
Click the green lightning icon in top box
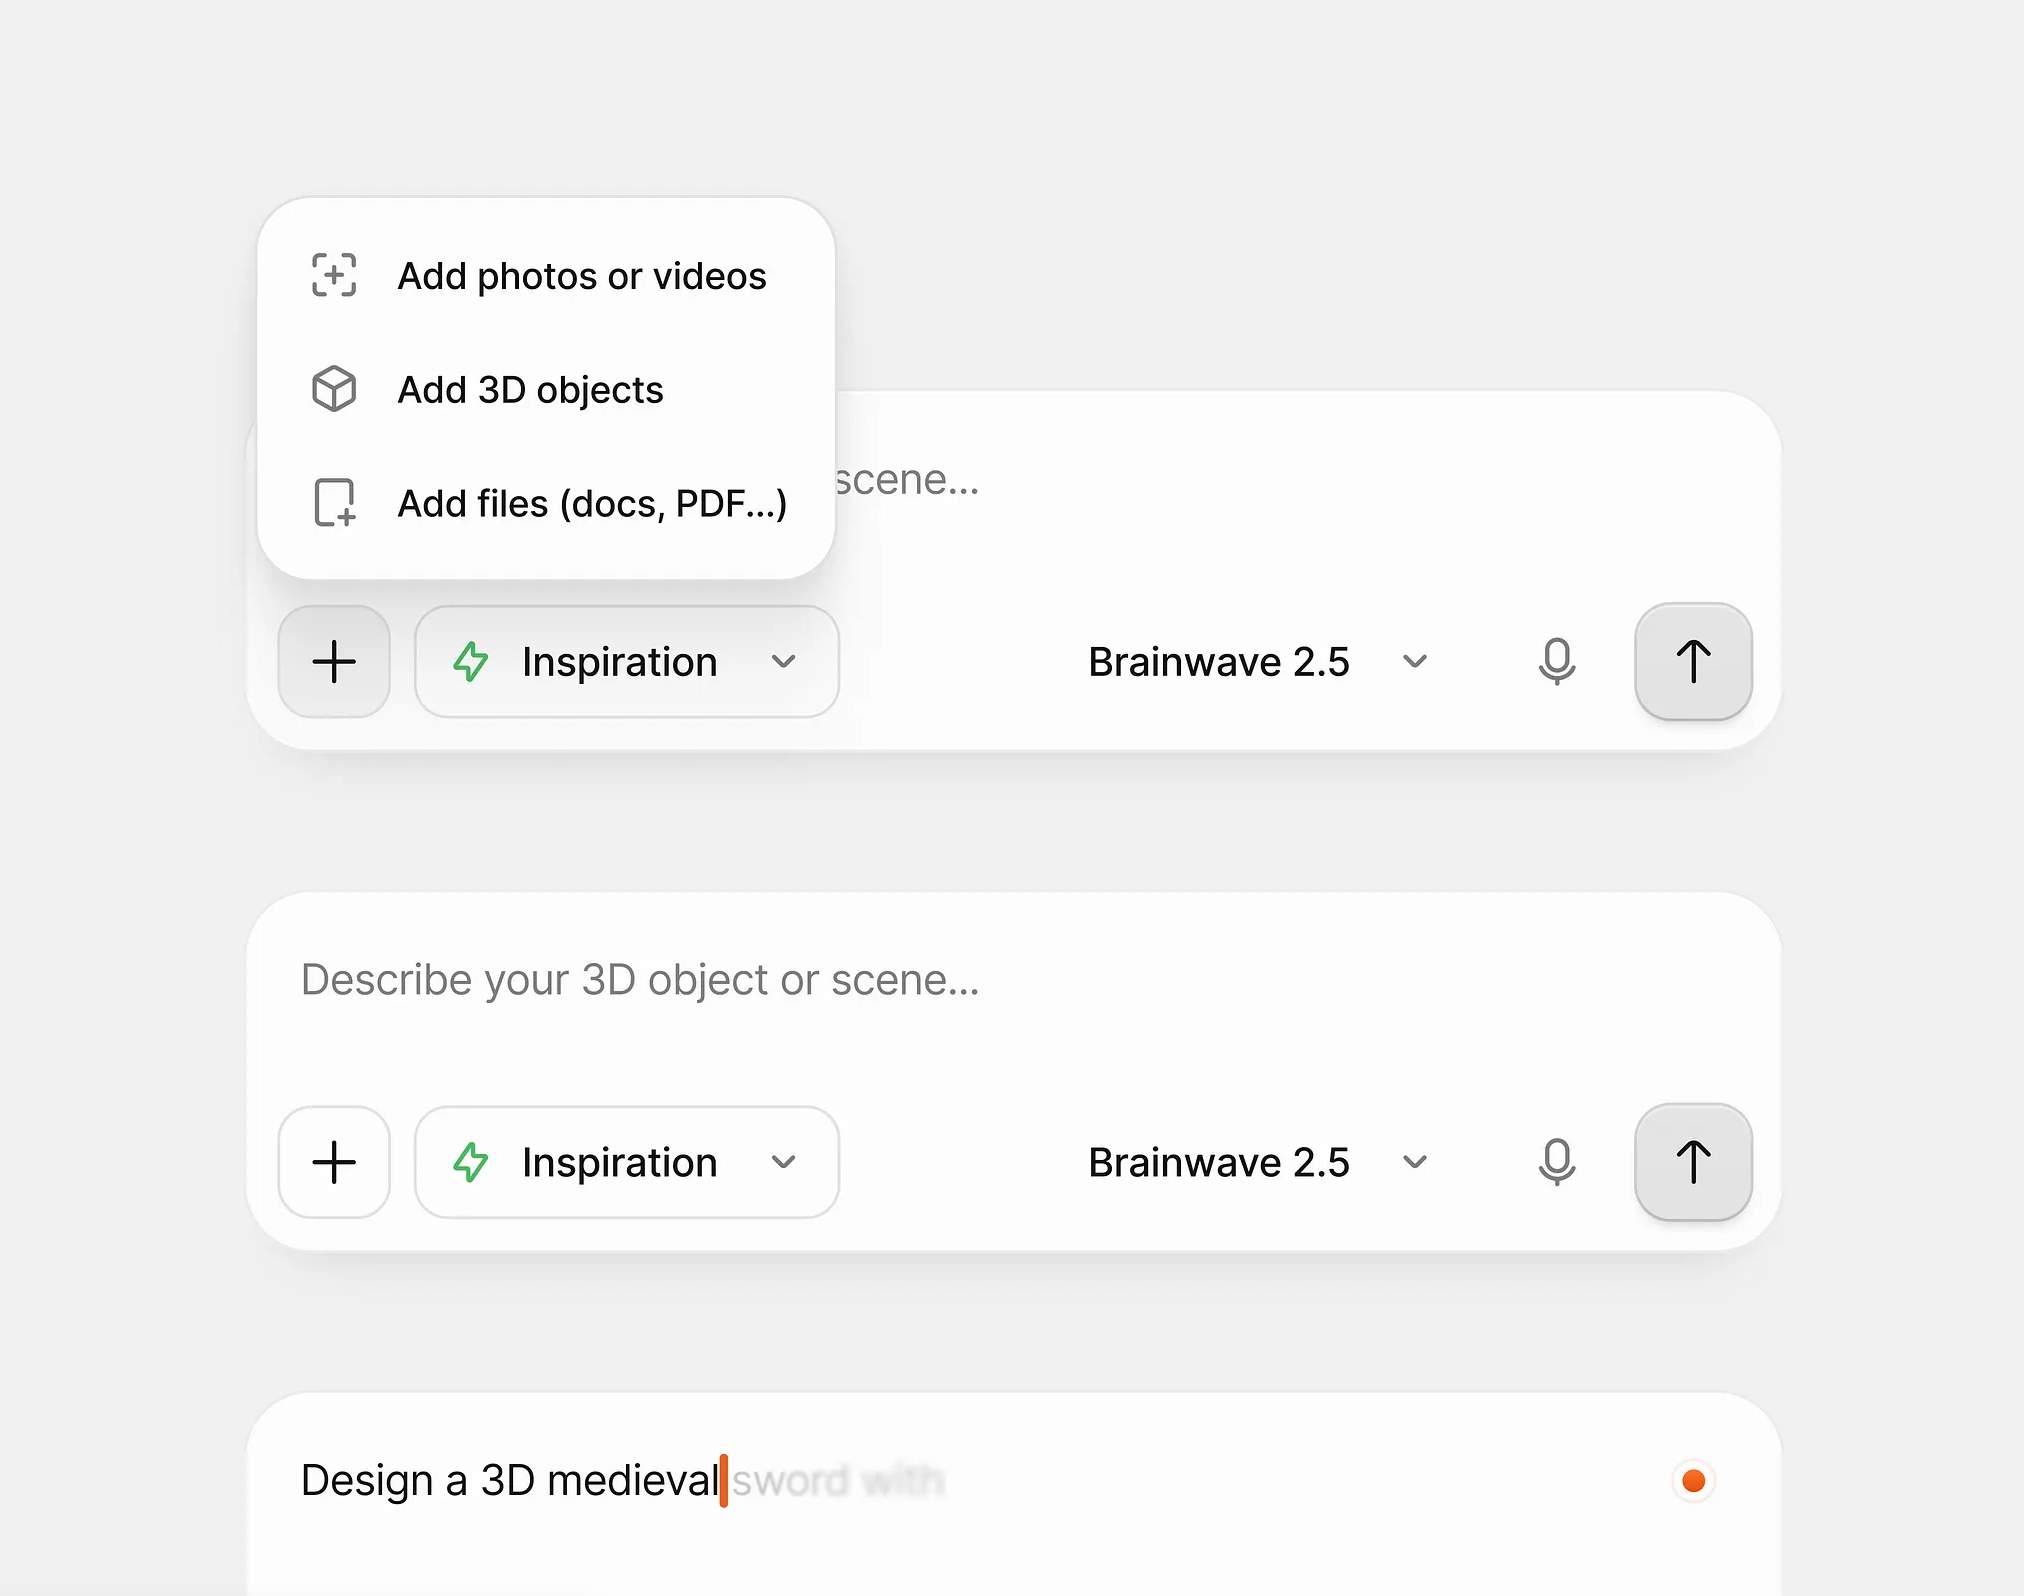[471, 662]
